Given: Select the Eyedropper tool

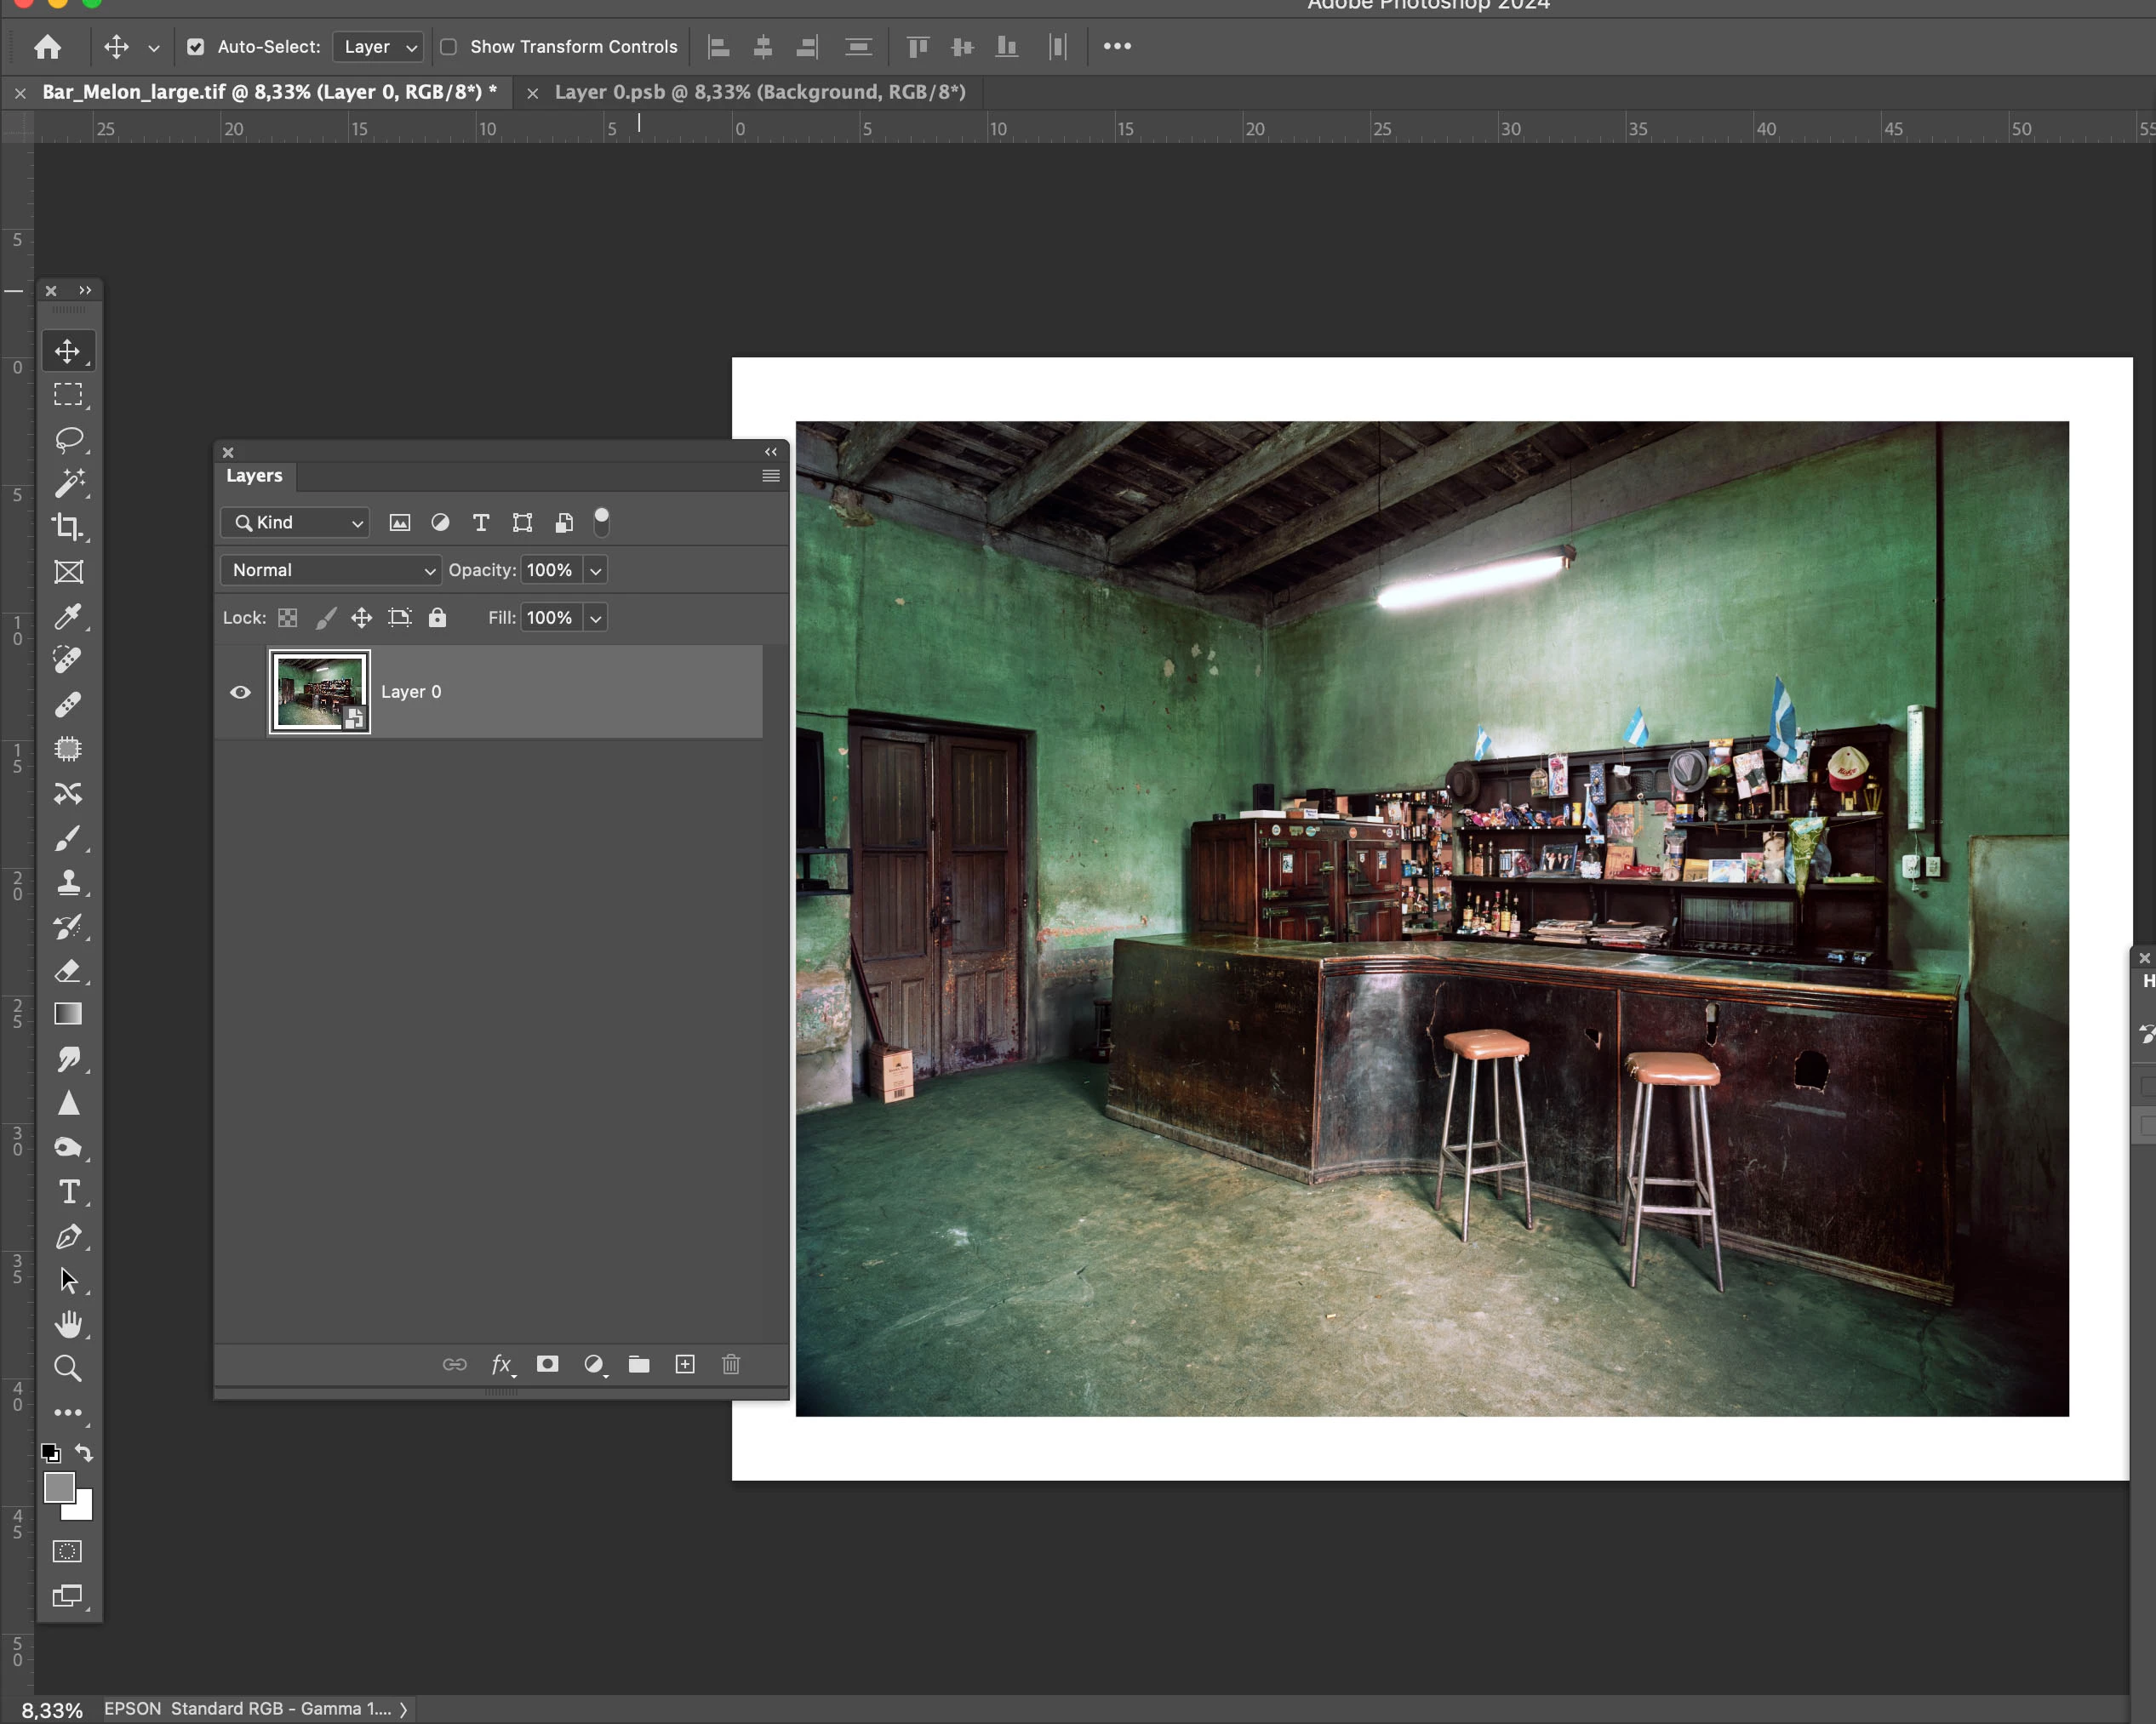Looking at the screenshot, I should 67,615.
